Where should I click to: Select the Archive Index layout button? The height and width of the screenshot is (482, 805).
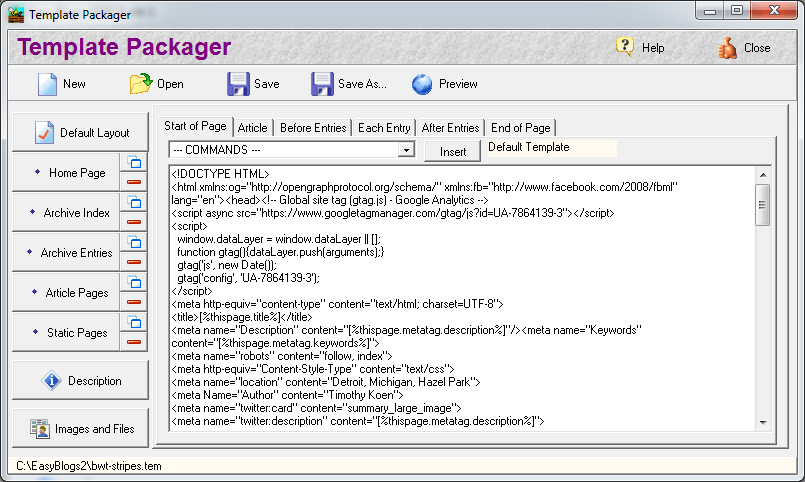(x=66, y=213)
